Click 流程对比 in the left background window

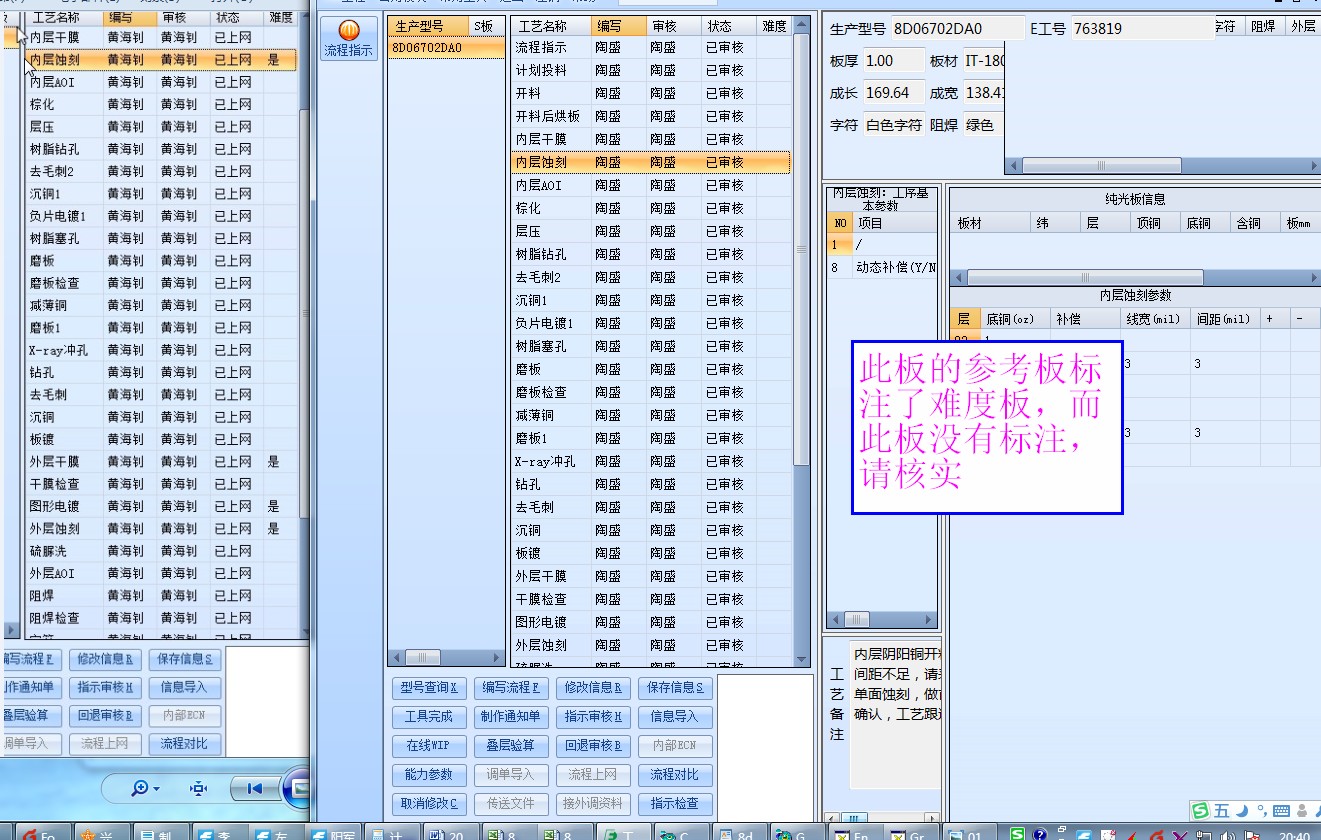click(x=184, y=744)
